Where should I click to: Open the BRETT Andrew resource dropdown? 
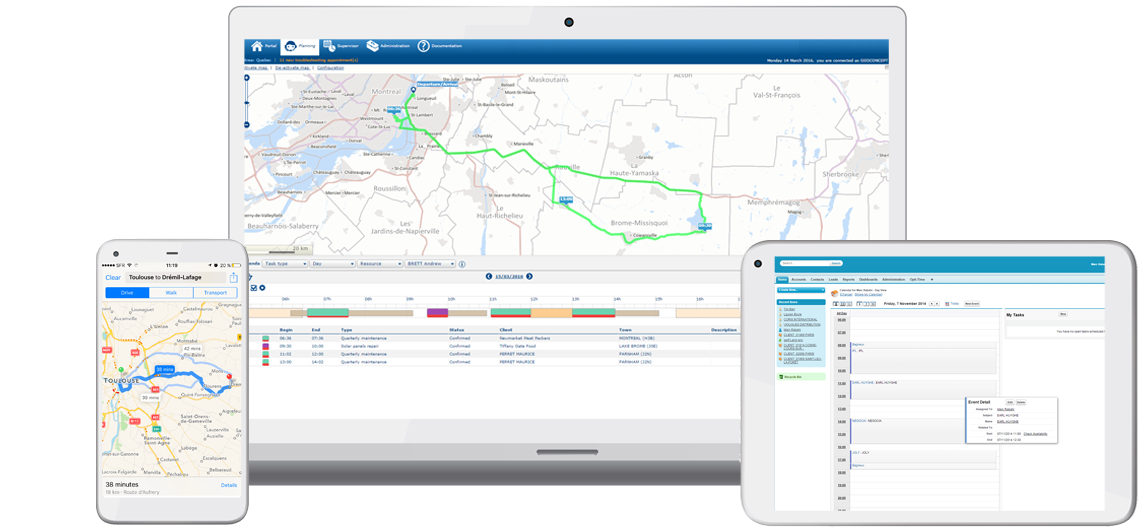pos(430,264)
